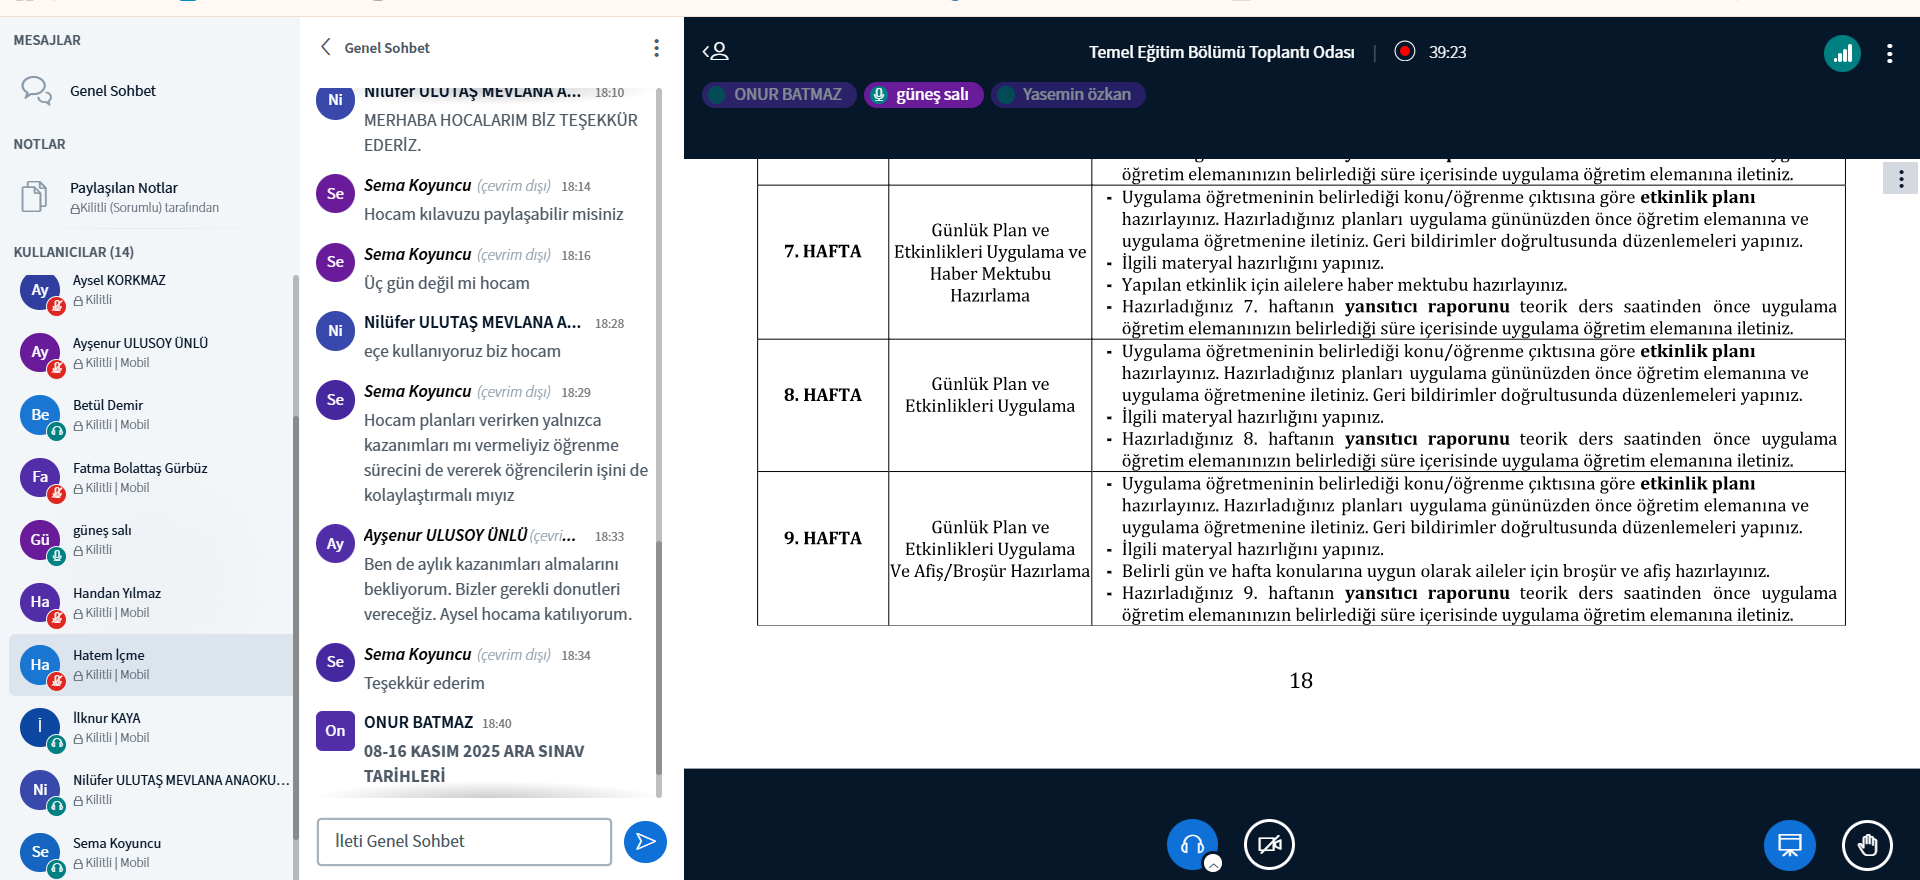Toggle the presentation display button
This screenshot has width=1920, height=880.
pyautogui.click(x=1789, y=846)
